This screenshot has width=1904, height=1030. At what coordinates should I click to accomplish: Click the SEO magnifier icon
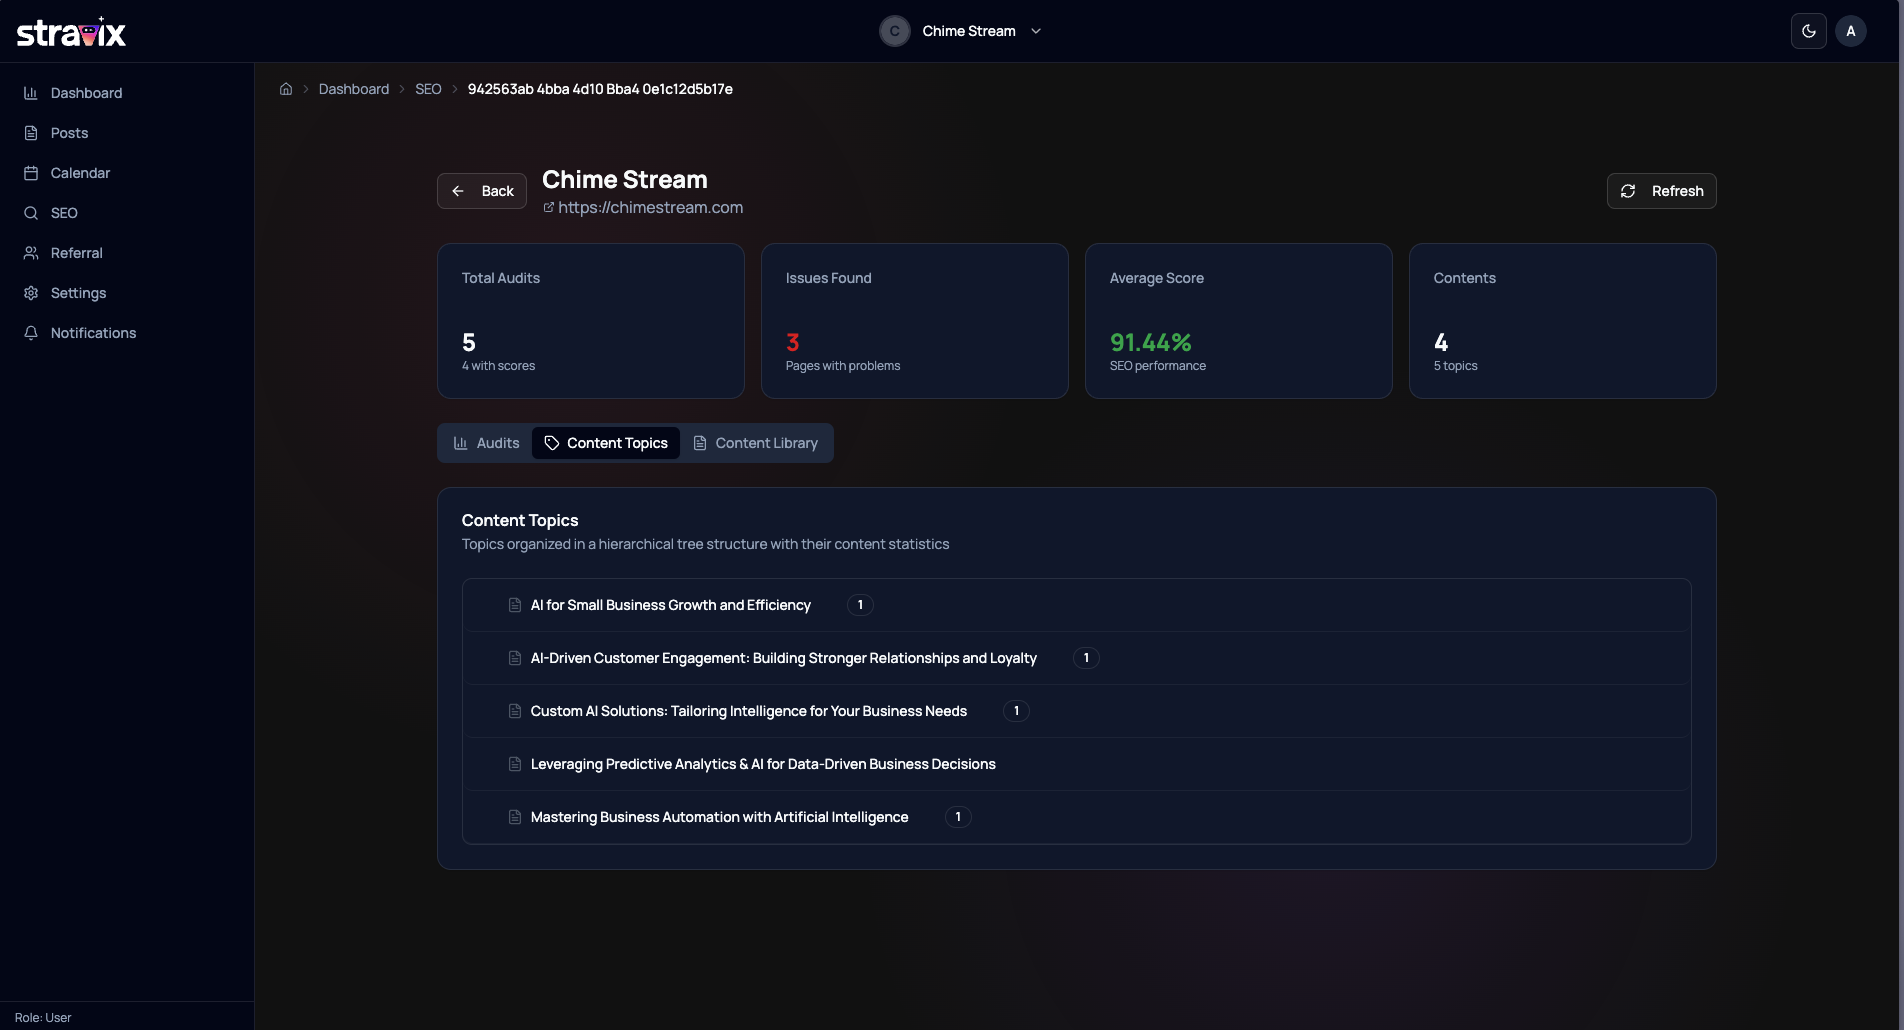[x=31, y=213]
